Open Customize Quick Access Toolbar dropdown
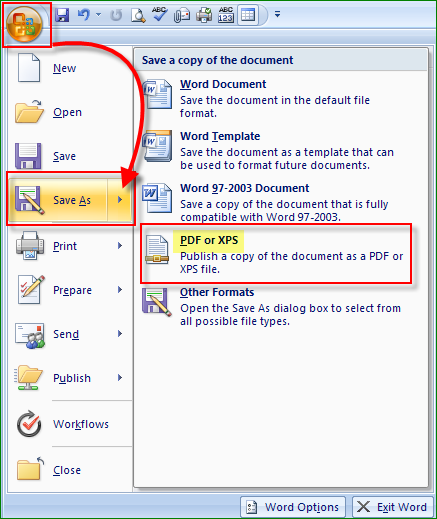 [x=277, y=14]
